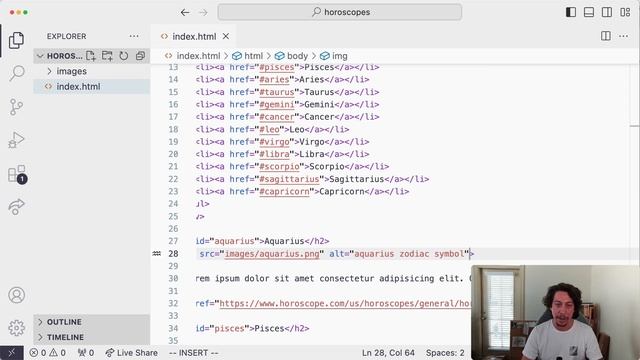Open the Live Share activity bar icon
Viewport: 640px width, 360px height.
point(16,207)
